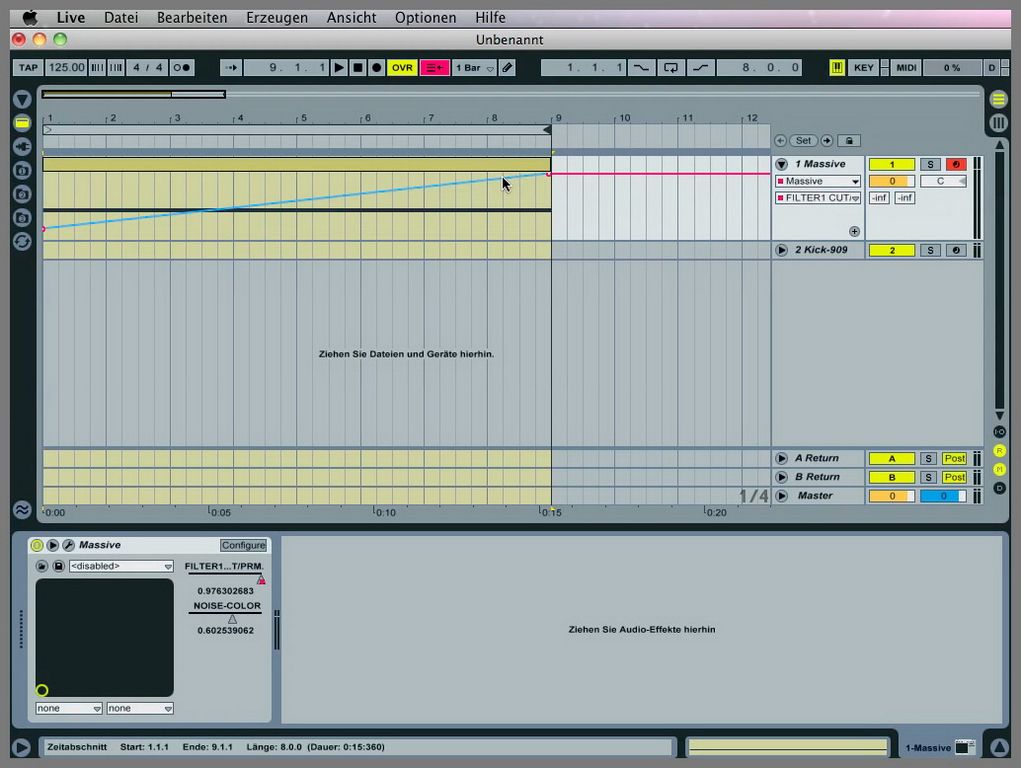1021x768 pixels.
Task: Fold the 1 Massive track
Action: click(781, 164)
